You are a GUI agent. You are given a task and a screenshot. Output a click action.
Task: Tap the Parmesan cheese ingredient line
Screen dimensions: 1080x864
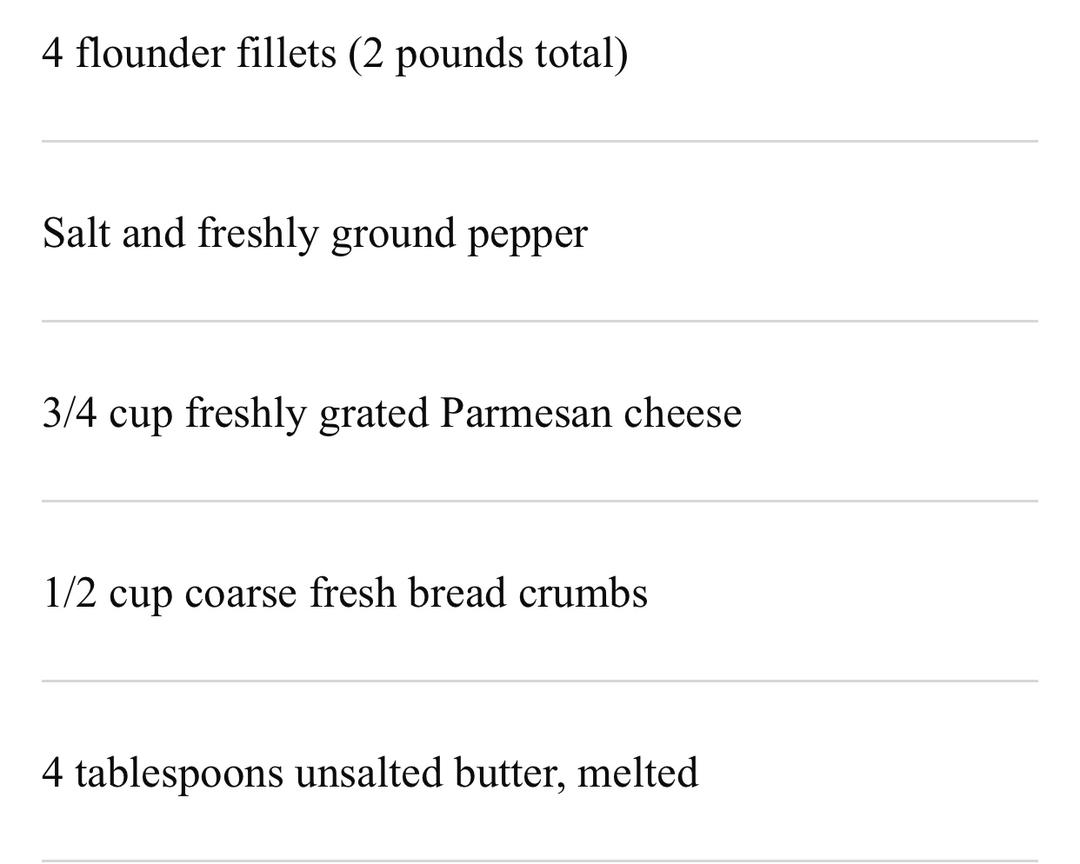(391, 413)
